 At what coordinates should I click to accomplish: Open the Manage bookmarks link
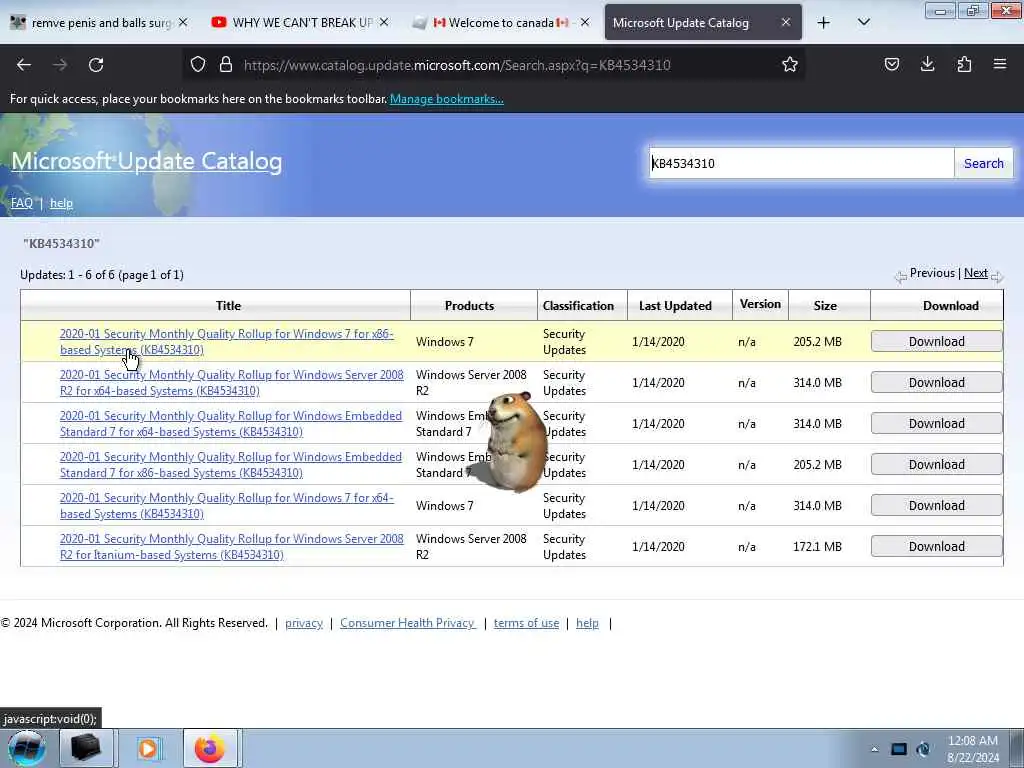[x=447, y=99]
